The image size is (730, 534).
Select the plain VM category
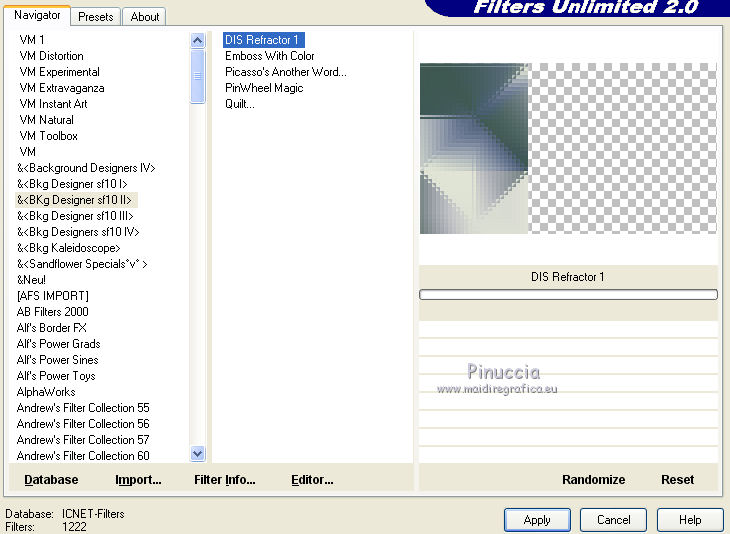coord(27,152)
